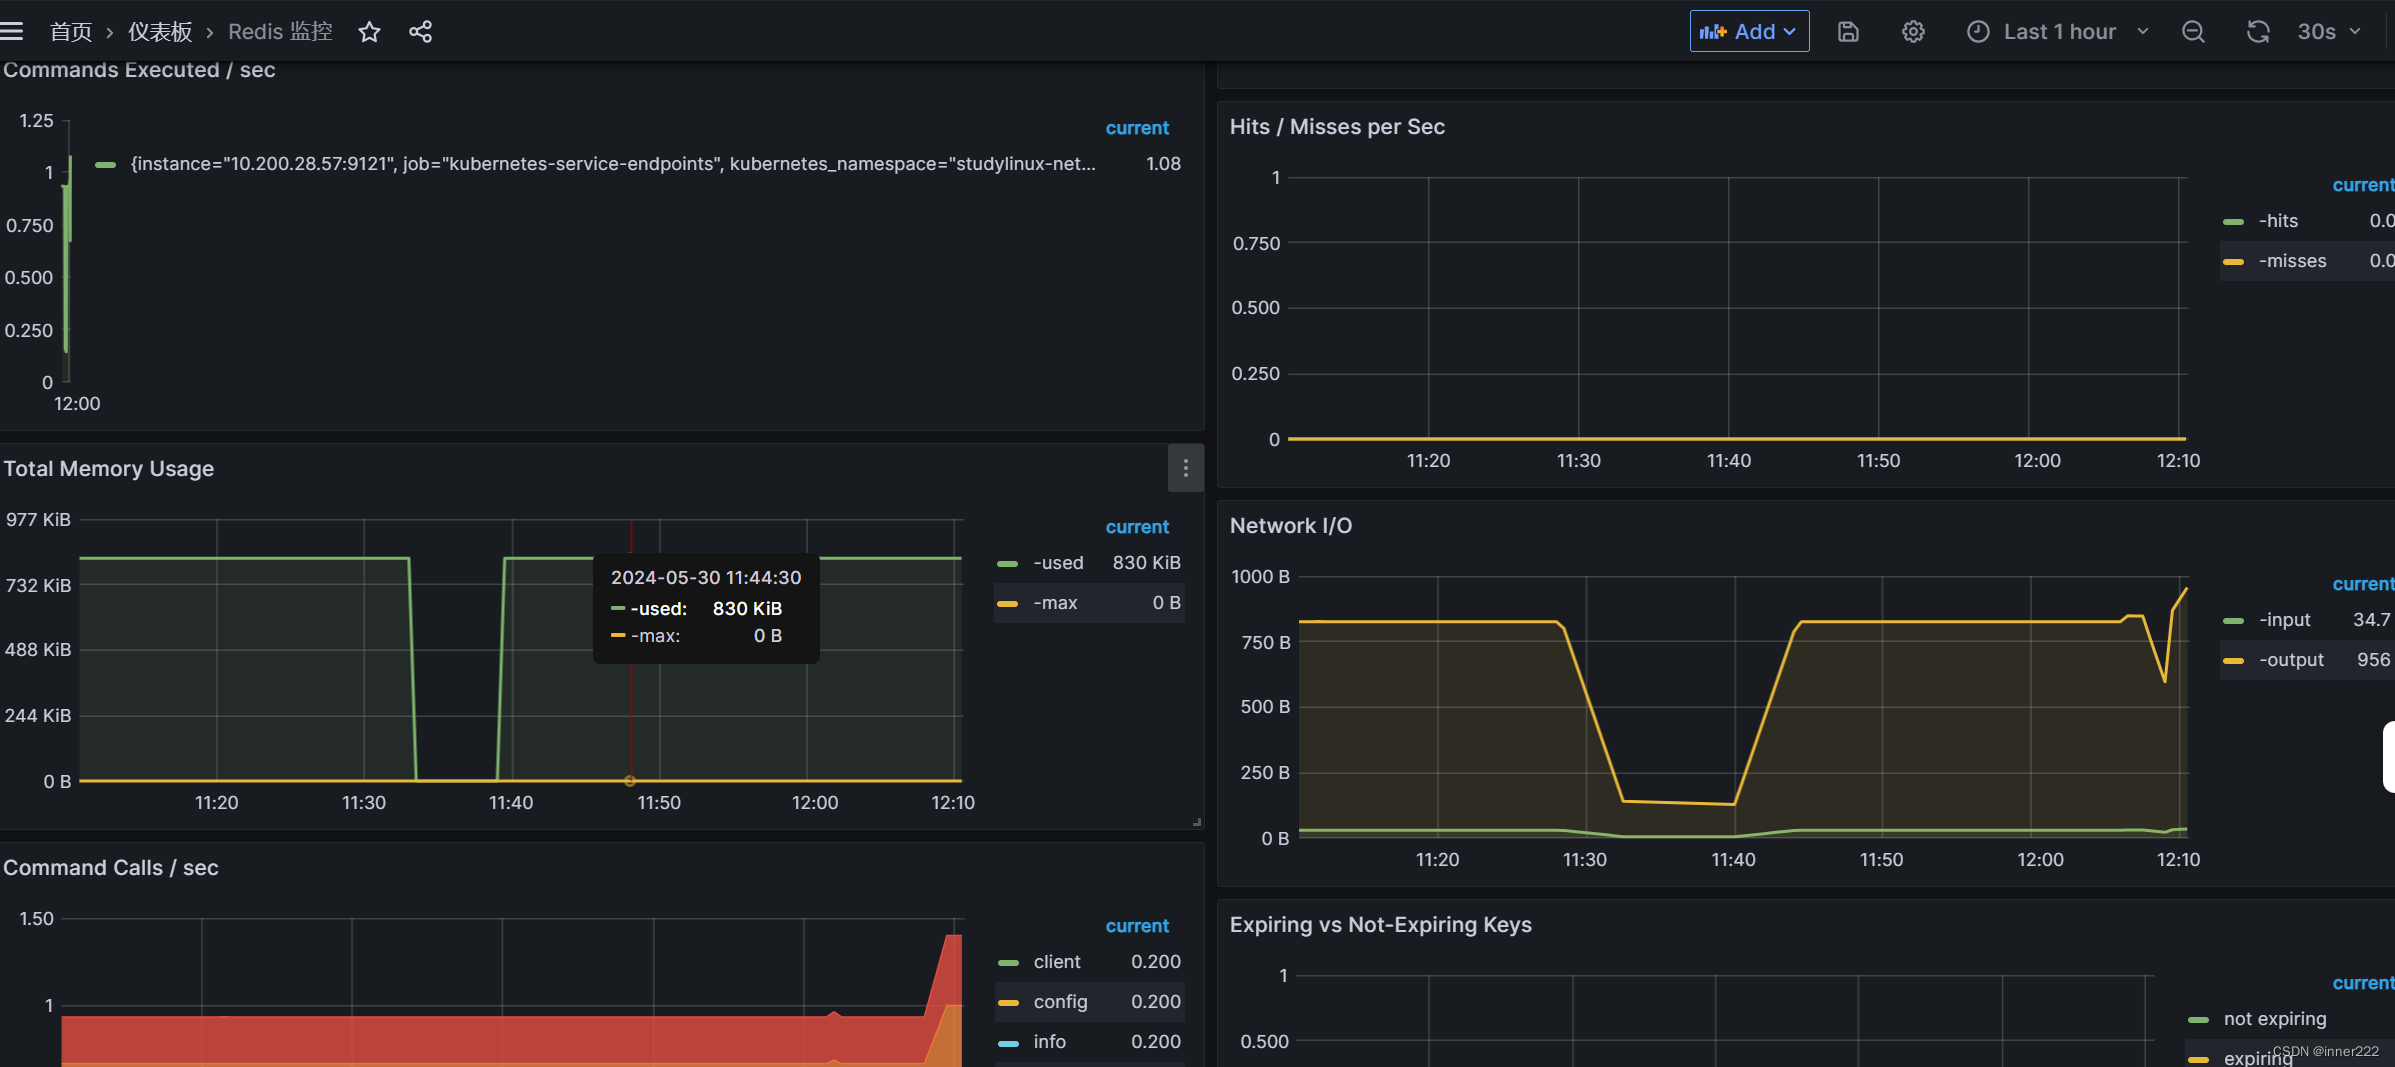Click 0.200 value beside client
Viewport: 2395px width, 1067px height.
pyautogui.click(x=1155, y=962)
